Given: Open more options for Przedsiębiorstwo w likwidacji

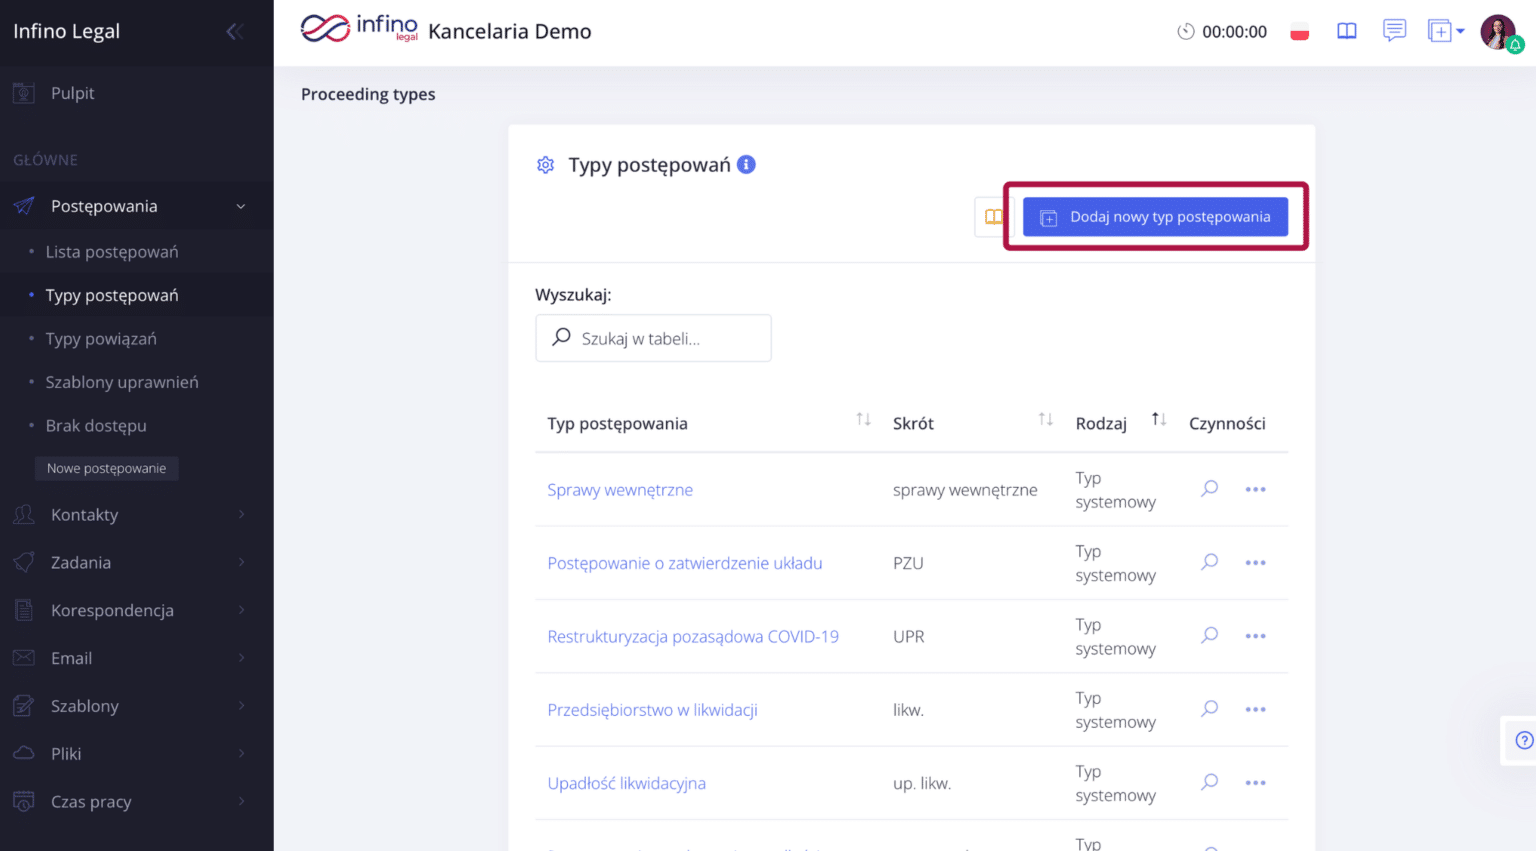Looking at the screenshot, I should tap(1255, 709).
